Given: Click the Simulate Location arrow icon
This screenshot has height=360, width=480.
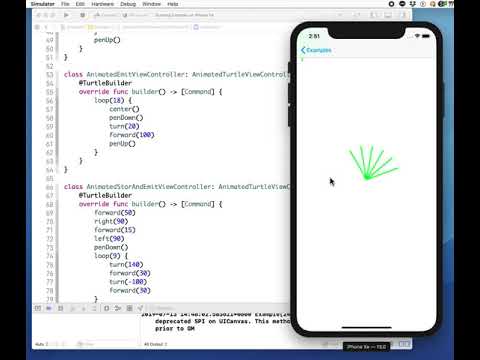Looking at the screenshot, I should click(140, 308).
